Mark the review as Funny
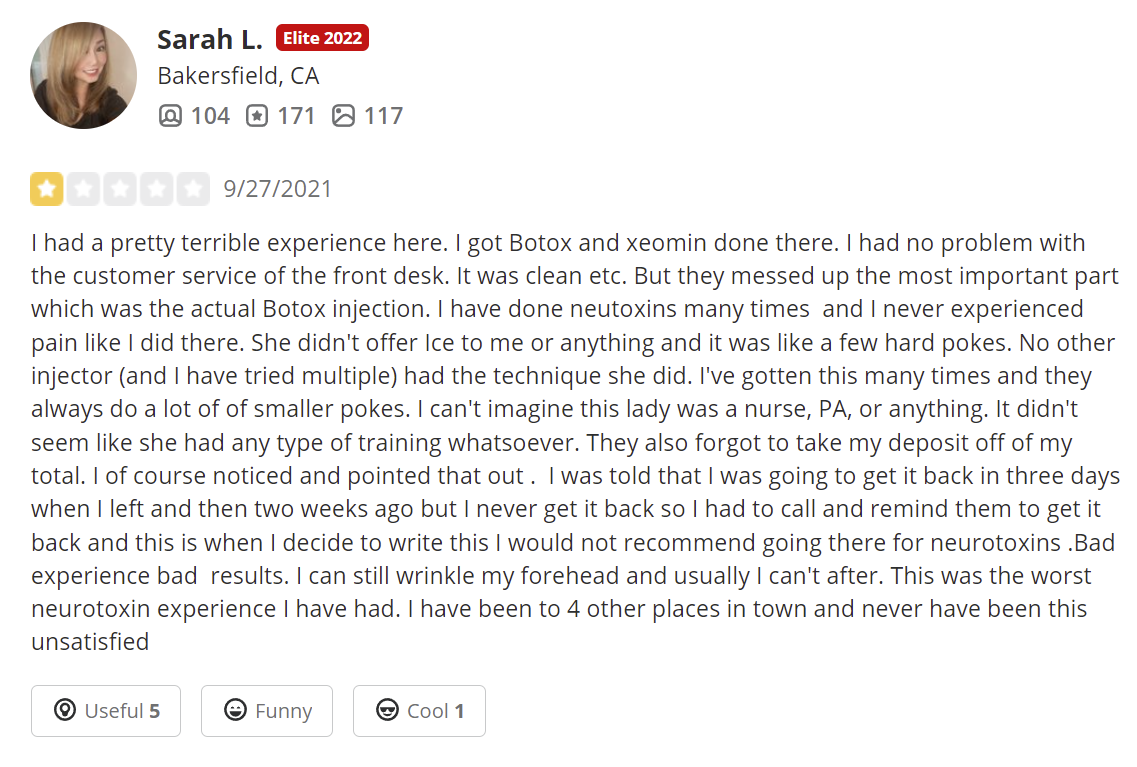The width and height of the screenshot is (1137, 767). [x=267, y=711]
